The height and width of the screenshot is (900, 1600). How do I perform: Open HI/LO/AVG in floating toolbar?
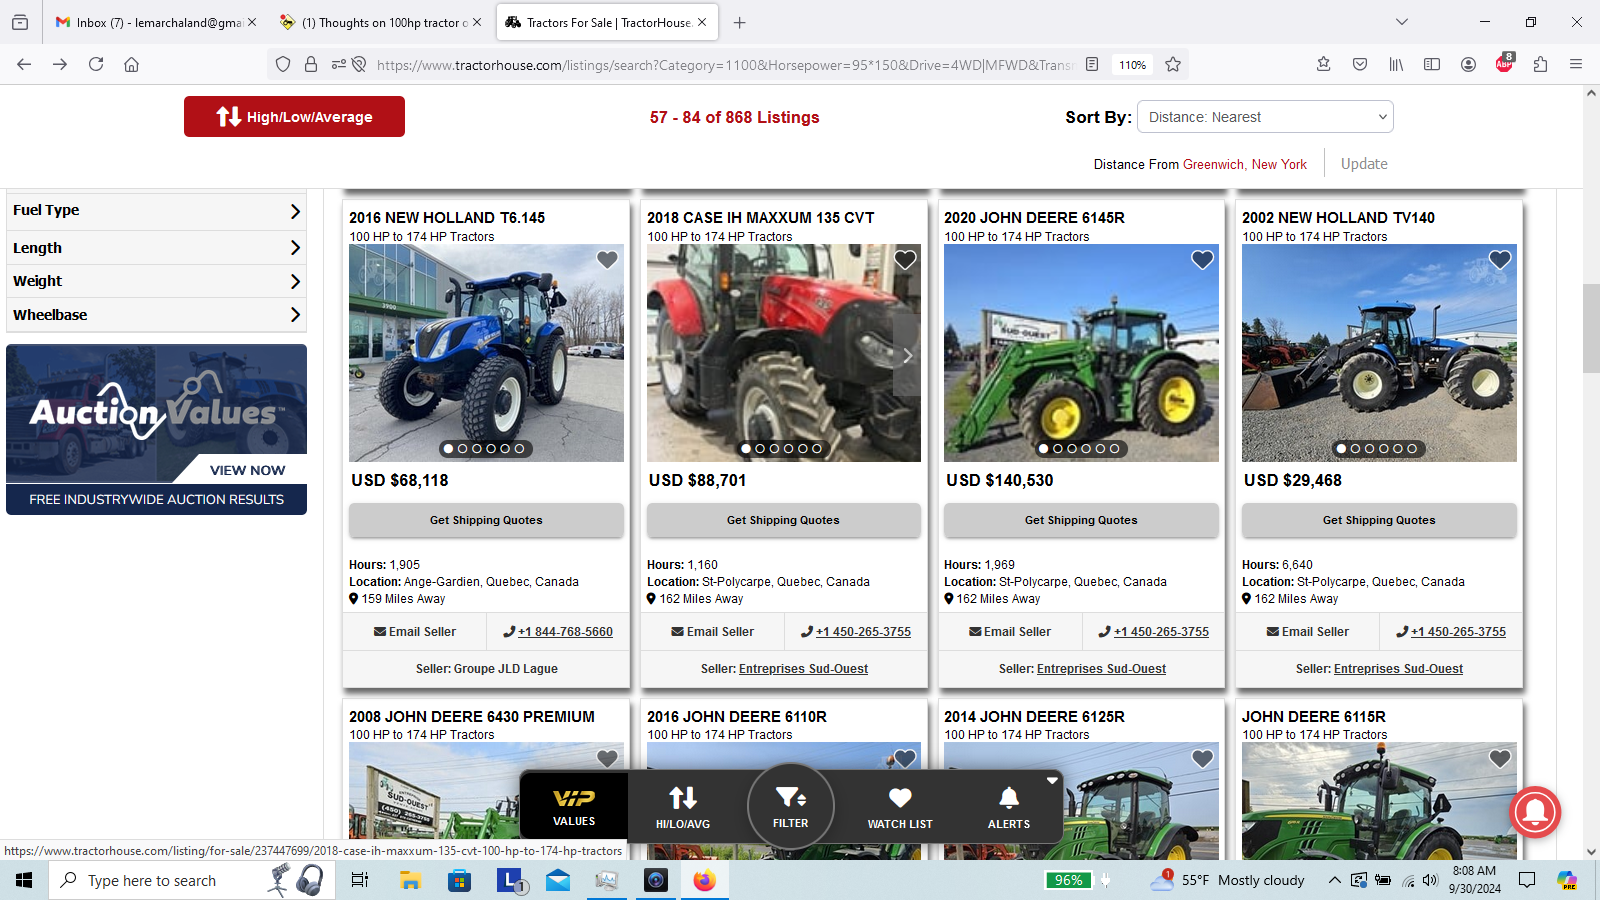[x=683, y=806]
